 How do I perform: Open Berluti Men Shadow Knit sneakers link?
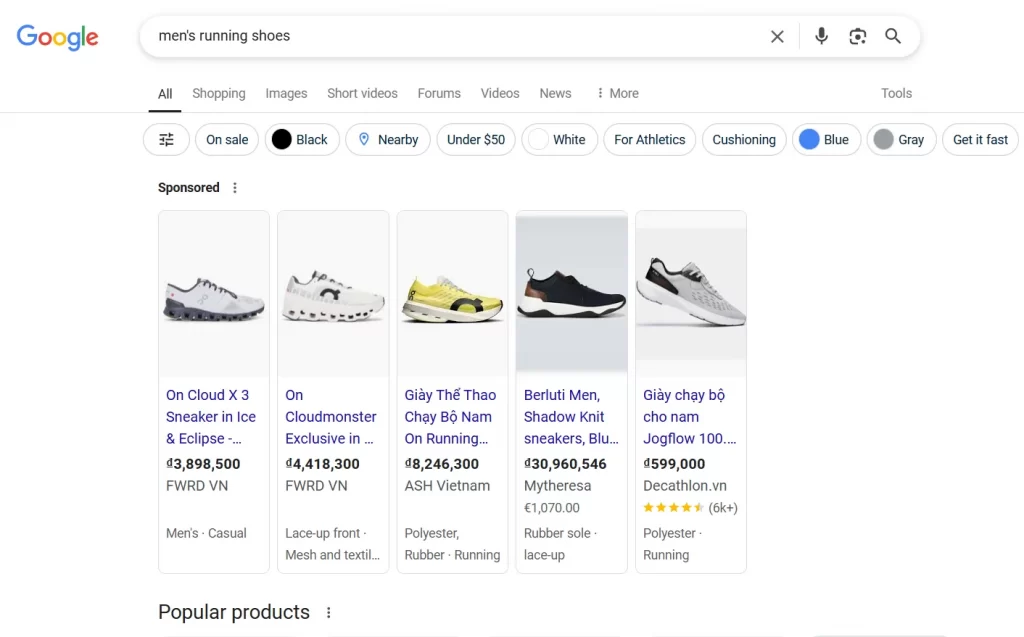click(571, 417)
